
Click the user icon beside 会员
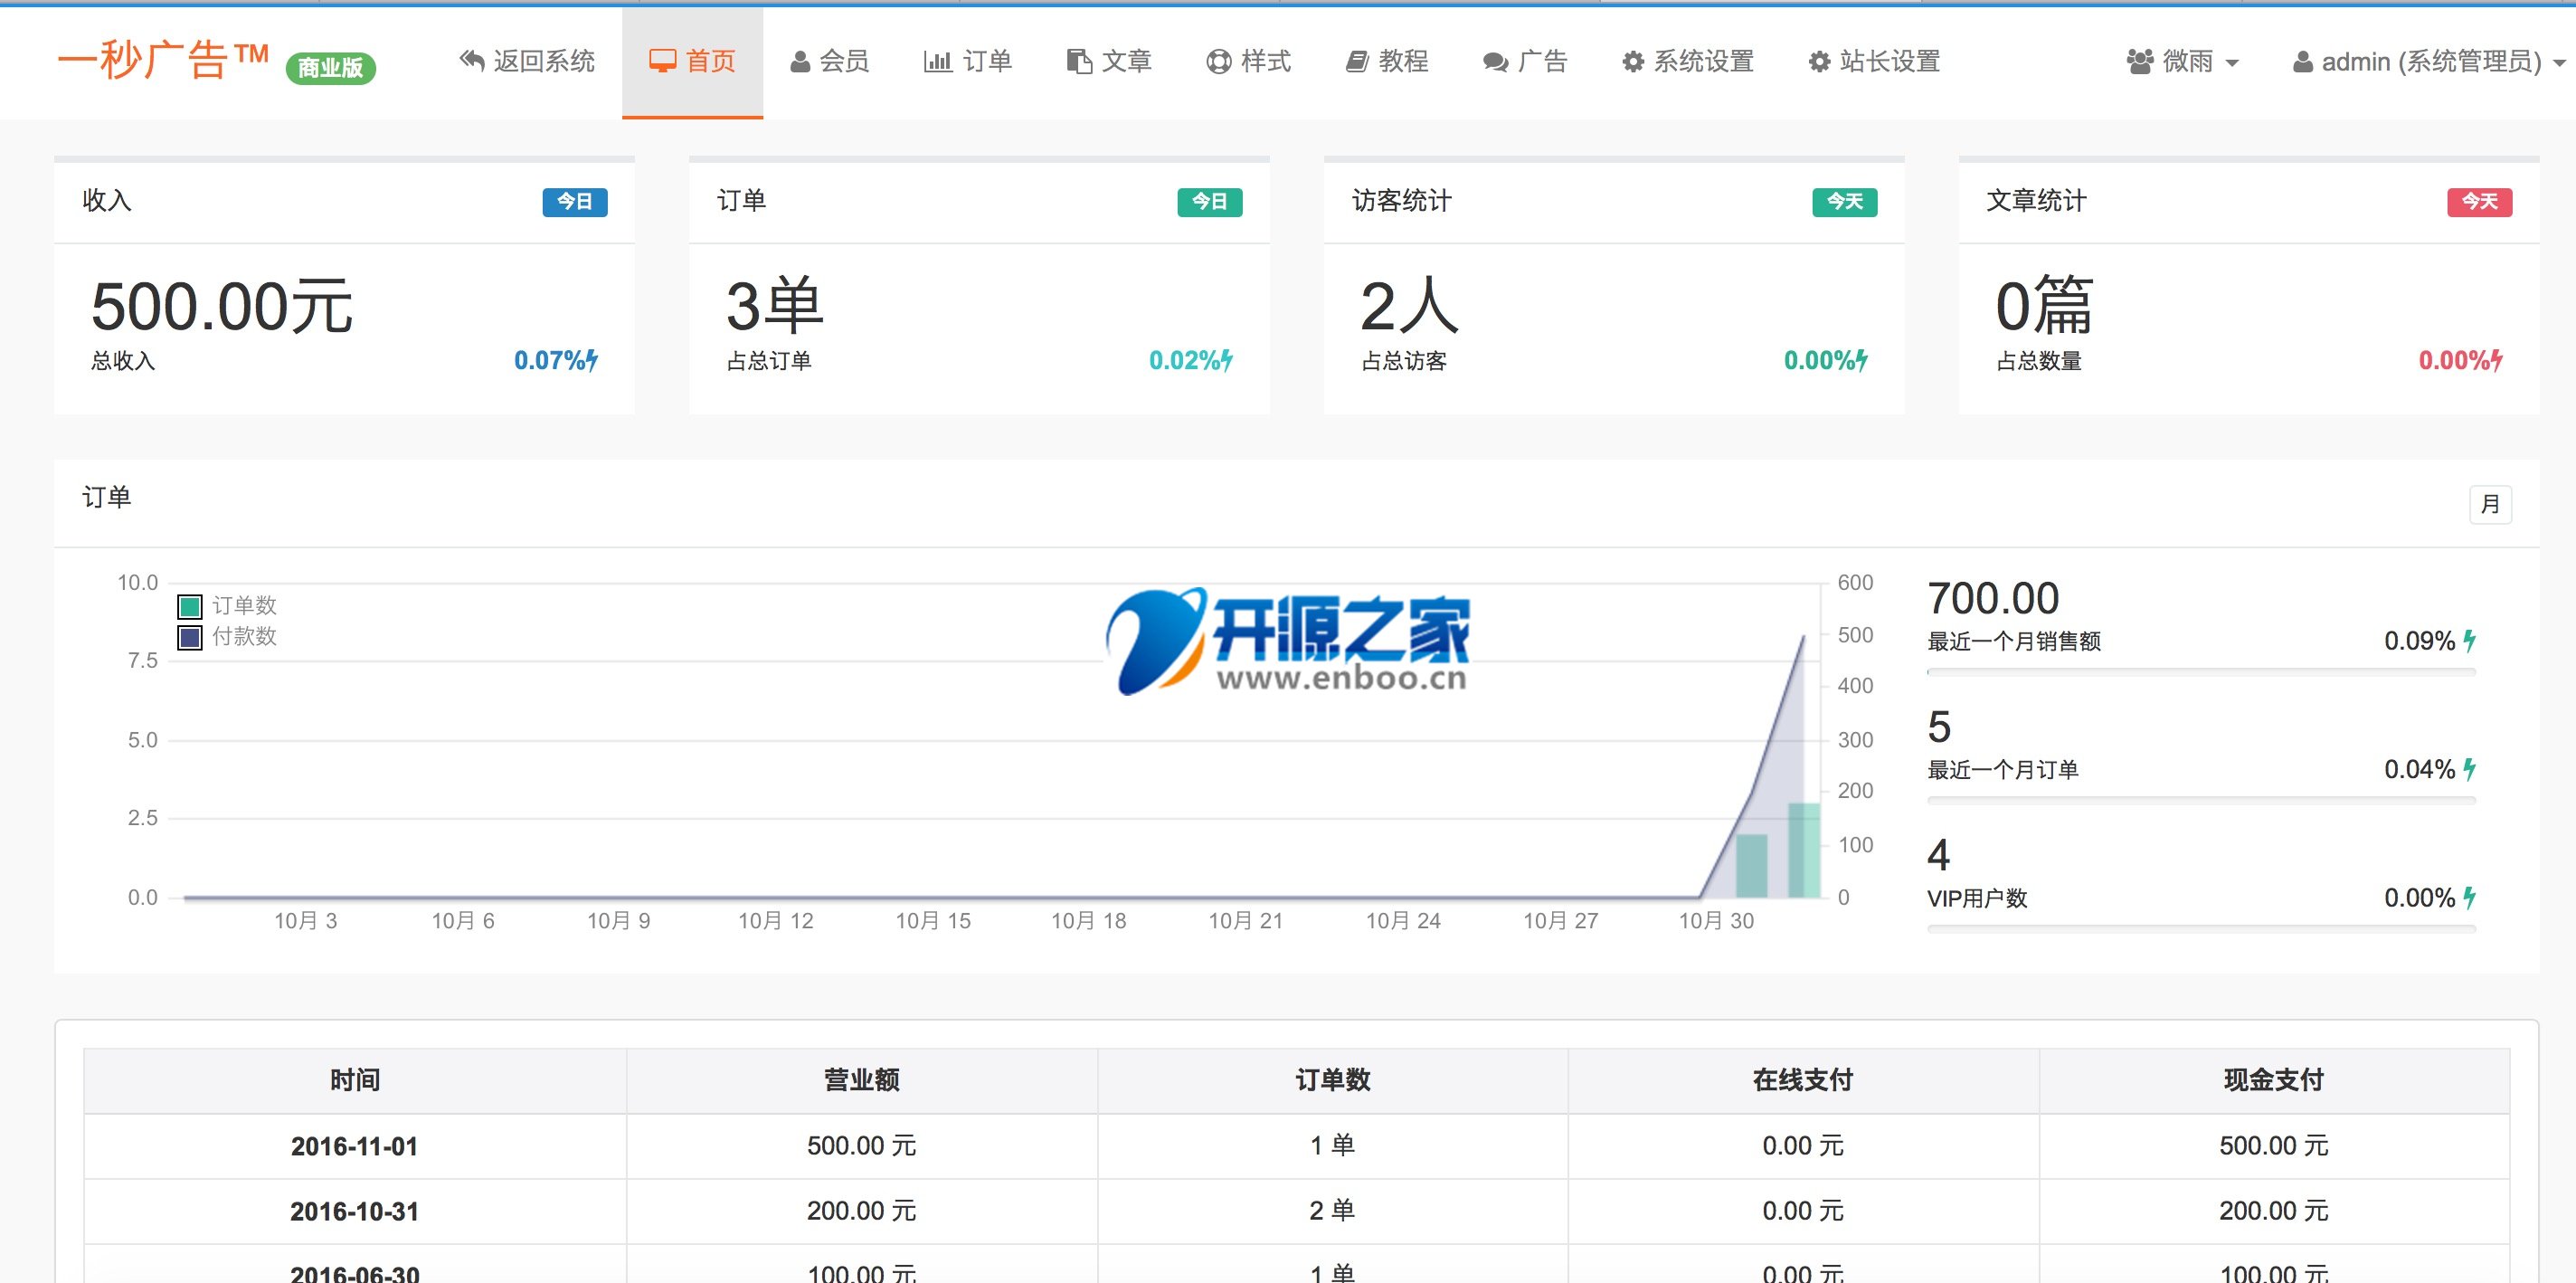pyautogui.click(x=800, y=62)
